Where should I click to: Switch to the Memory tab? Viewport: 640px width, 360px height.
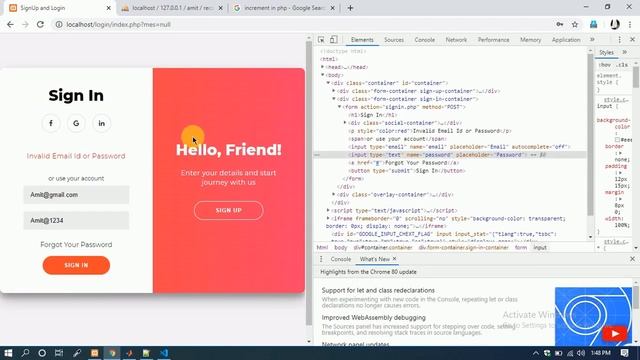(530, 40)
